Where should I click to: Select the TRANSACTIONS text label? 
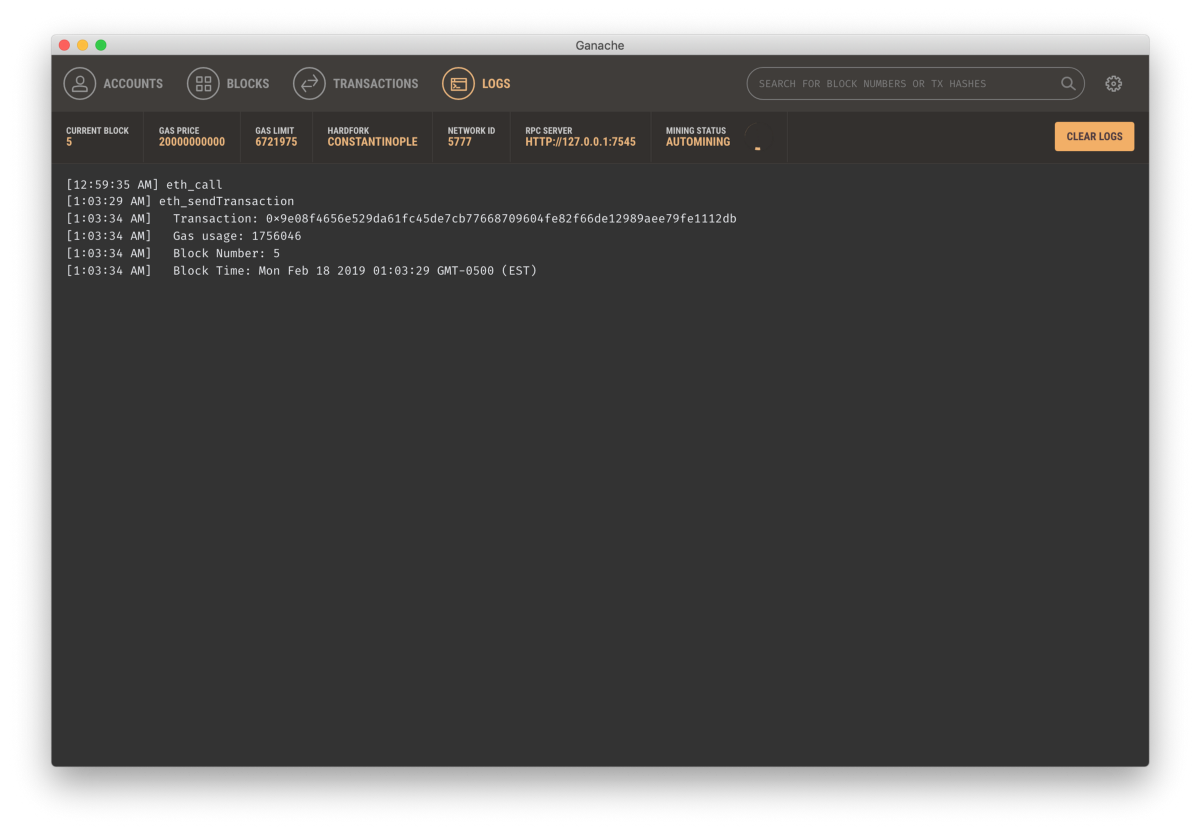click(x=375, y=84)
